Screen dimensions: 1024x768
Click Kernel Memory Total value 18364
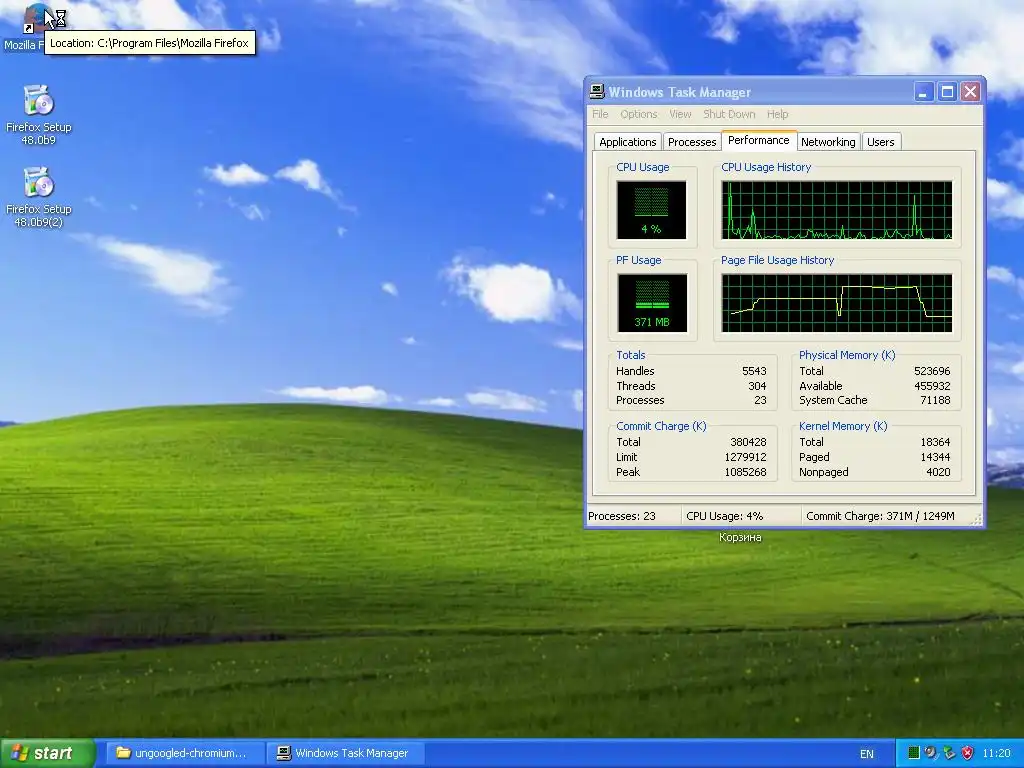coord(935,442)
